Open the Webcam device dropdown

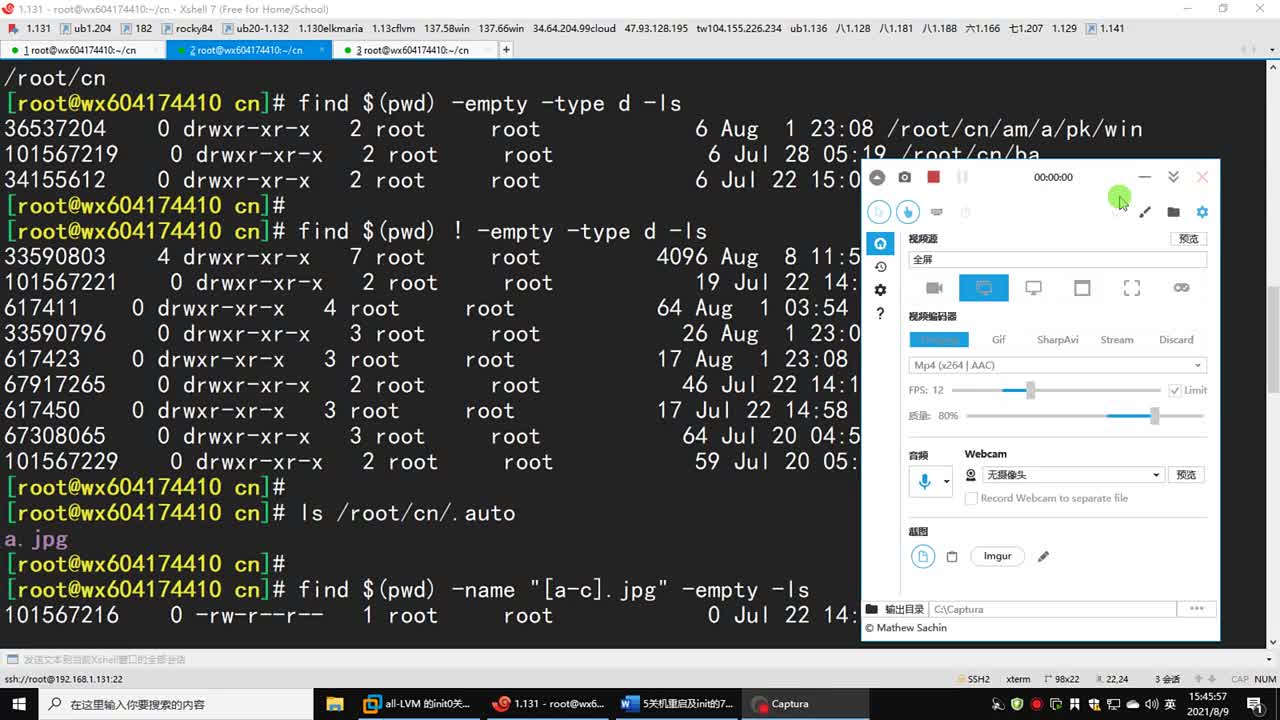click(1072, 475)
